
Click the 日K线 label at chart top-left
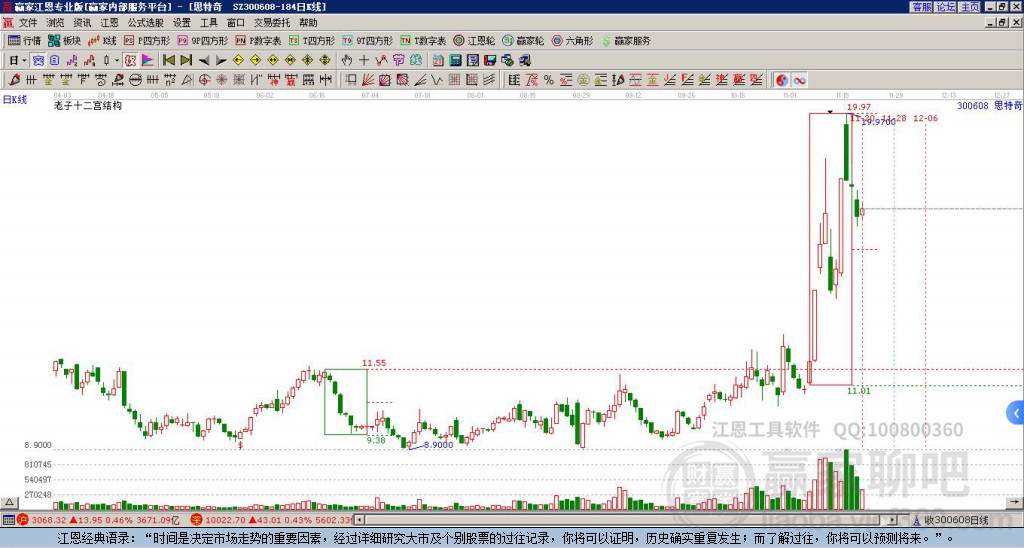[14, 99]
